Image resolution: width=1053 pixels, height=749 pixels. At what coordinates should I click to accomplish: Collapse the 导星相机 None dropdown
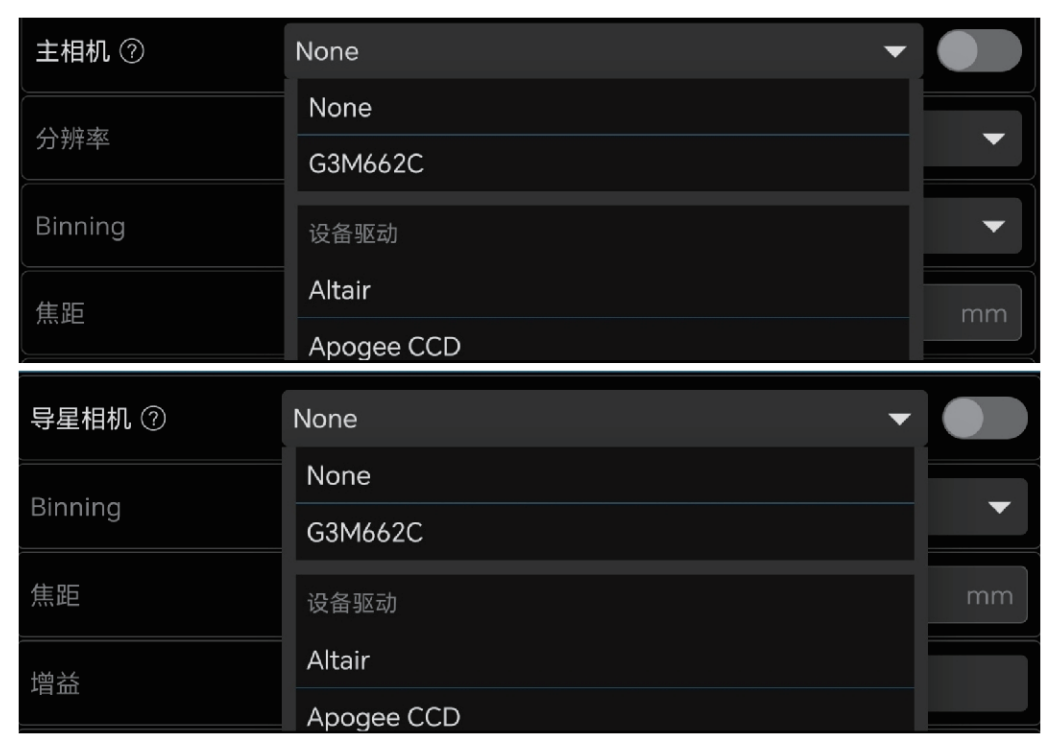pyautogui.click(x=604, y=418)
